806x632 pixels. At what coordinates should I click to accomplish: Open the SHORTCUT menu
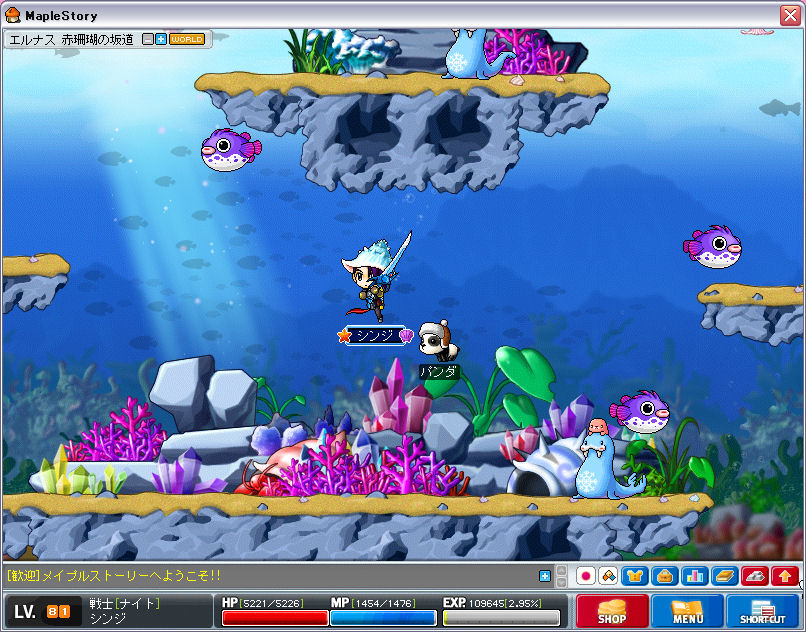tap(762, 611)
